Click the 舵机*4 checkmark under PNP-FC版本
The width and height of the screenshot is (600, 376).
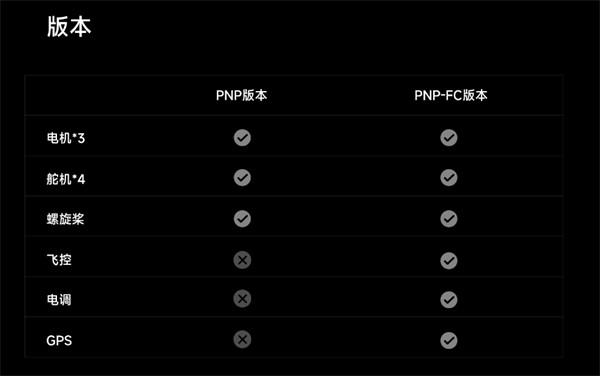pyautogui.click(x=449, y=177)
